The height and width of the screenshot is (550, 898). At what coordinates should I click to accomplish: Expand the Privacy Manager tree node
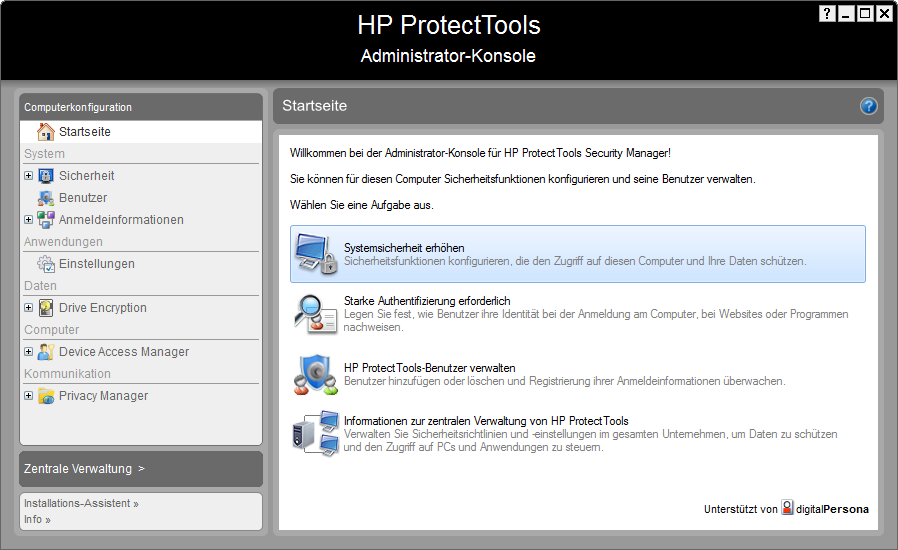click(x=28, y=395)
